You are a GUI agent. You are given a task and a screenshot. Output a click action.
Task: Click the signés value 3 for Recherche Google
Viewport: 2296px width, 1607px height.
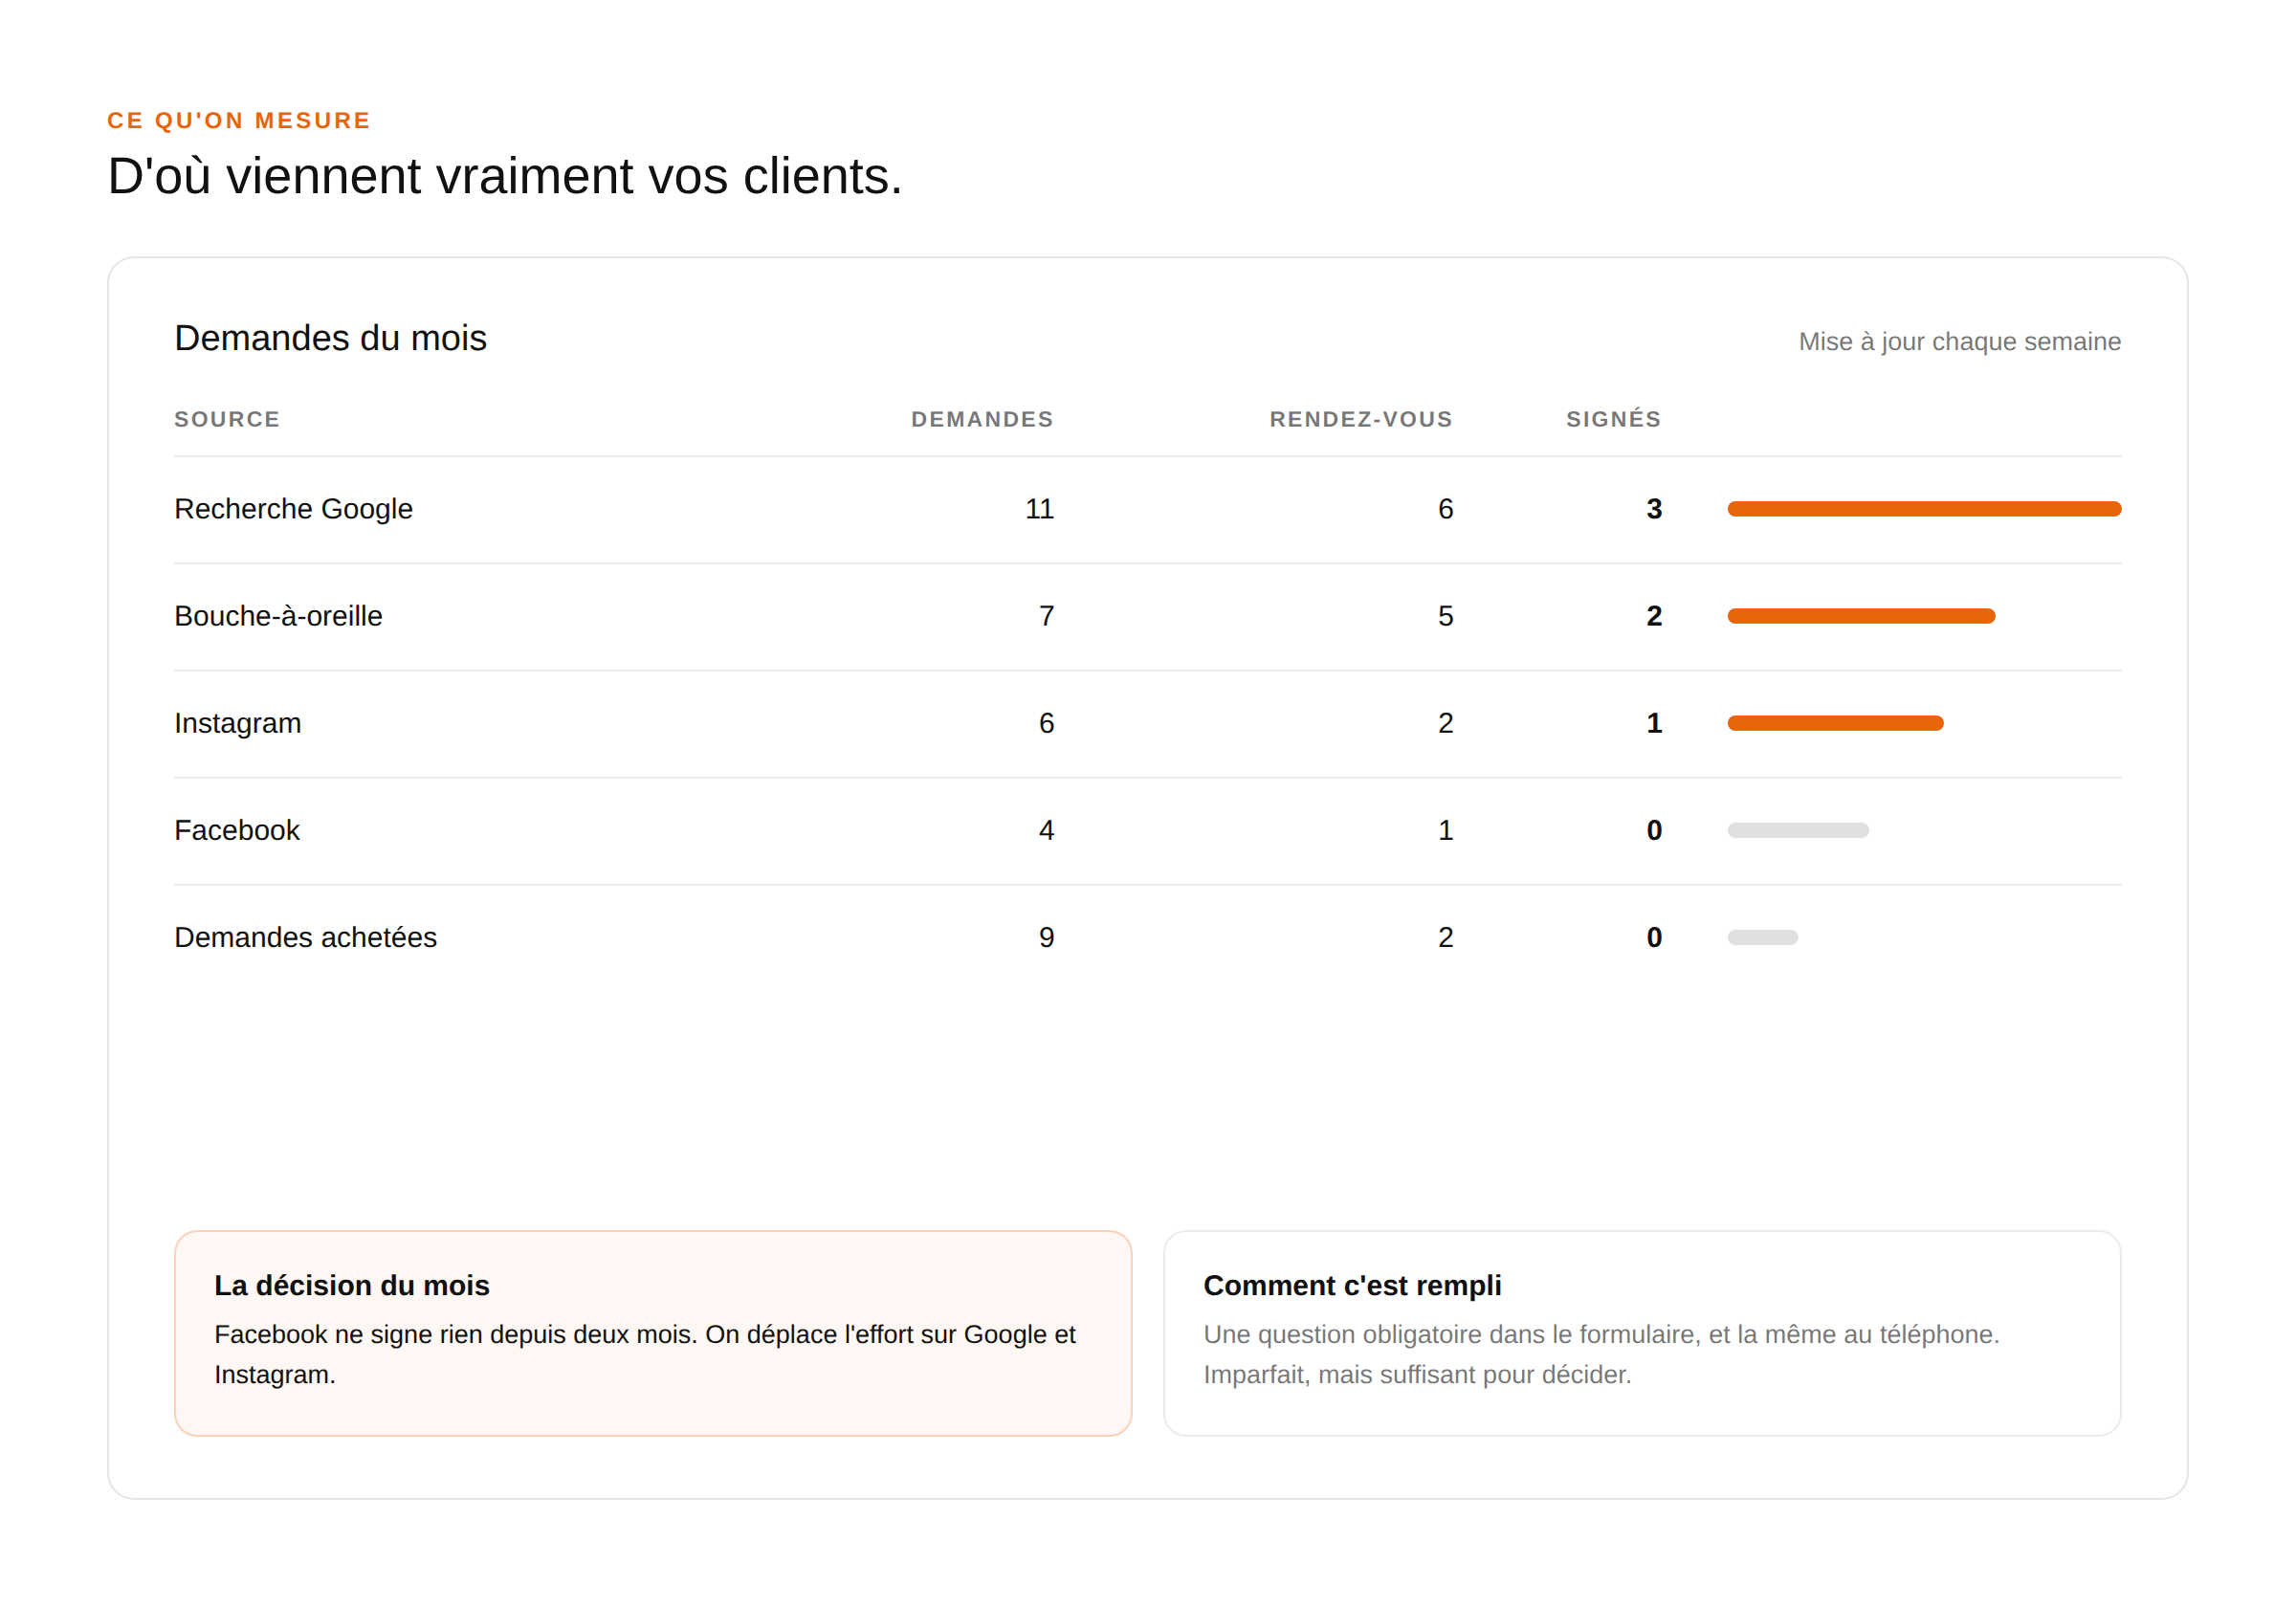coord(1654,509)
